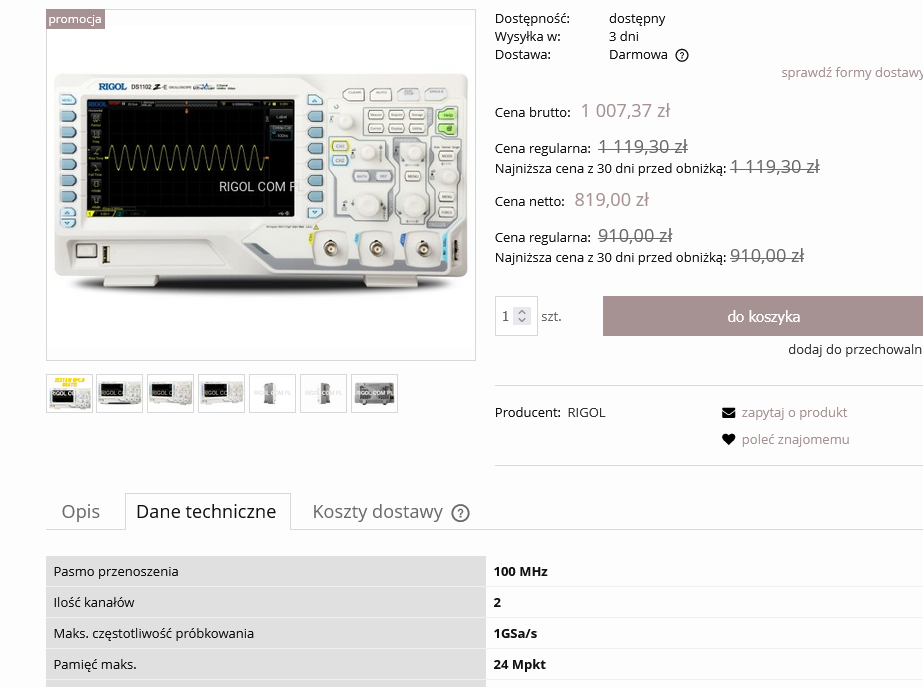Image resolution: width=923 pixels, height=687 pixels.
Task: Click the heart icon beside 'poleć znajomemu'
Action: pyautogui.click(x=728, y=440)
